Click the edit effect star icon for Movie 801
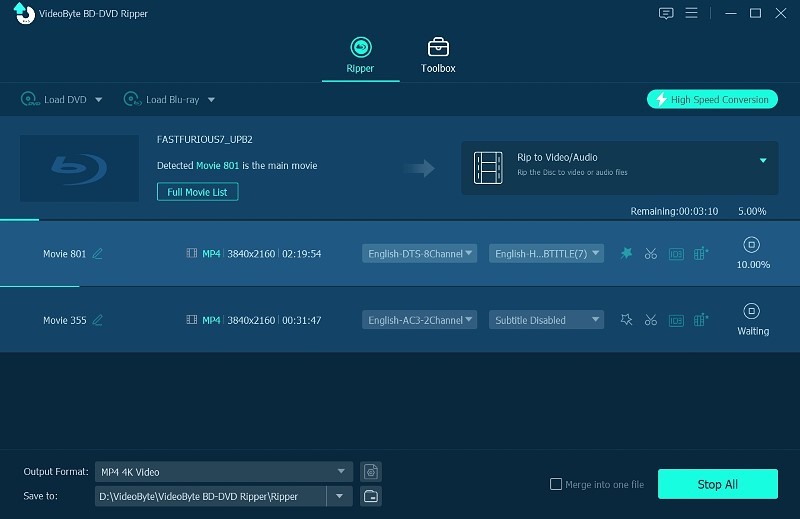This screenshot has height=519, width=800. [x=626, y=254]
